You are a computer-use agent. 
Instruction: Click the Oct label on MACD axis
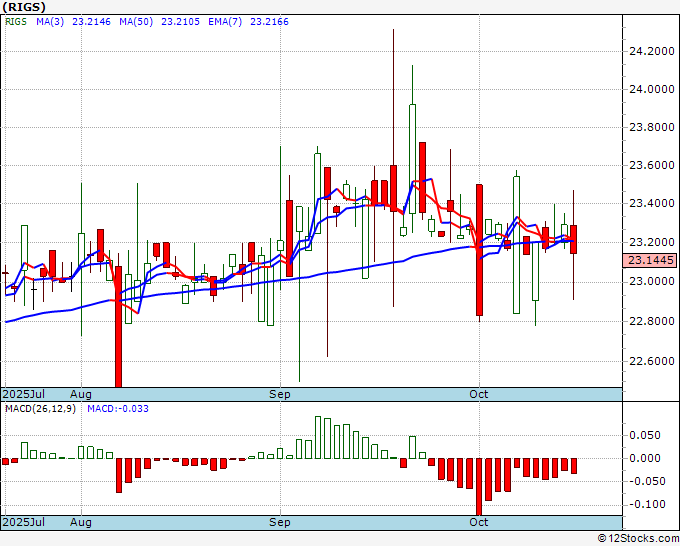479,522
